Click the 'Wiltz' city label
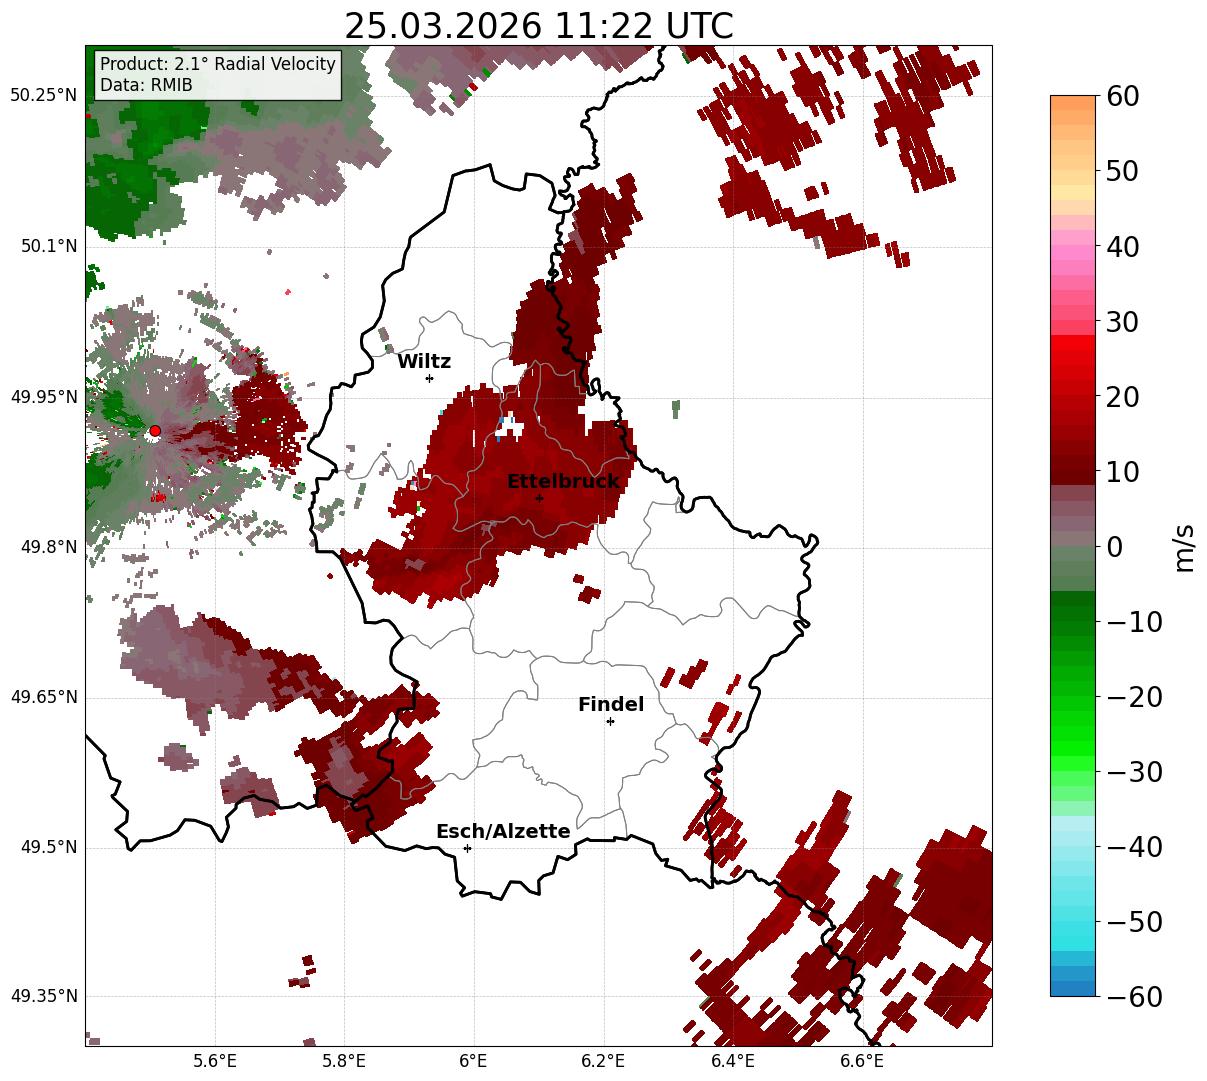Image resolution: width=1207 pixels, height=1081 pixels. (424, 361)
